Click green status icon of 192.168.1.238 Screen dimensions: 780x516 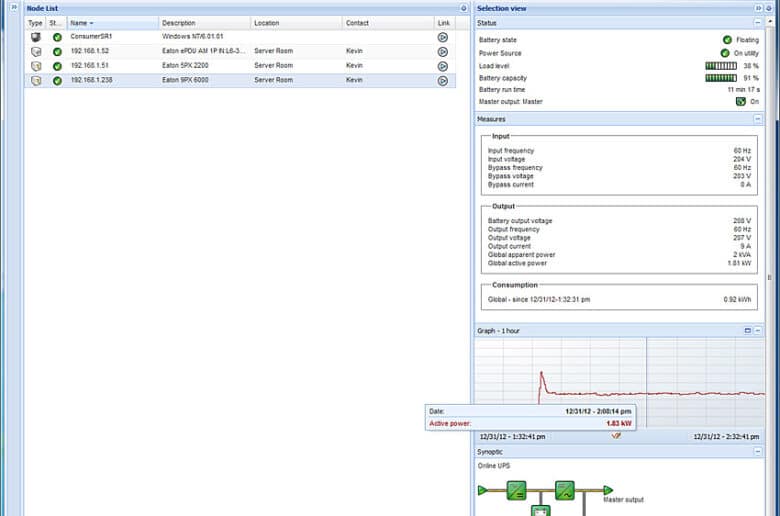(x=57, y=81)
